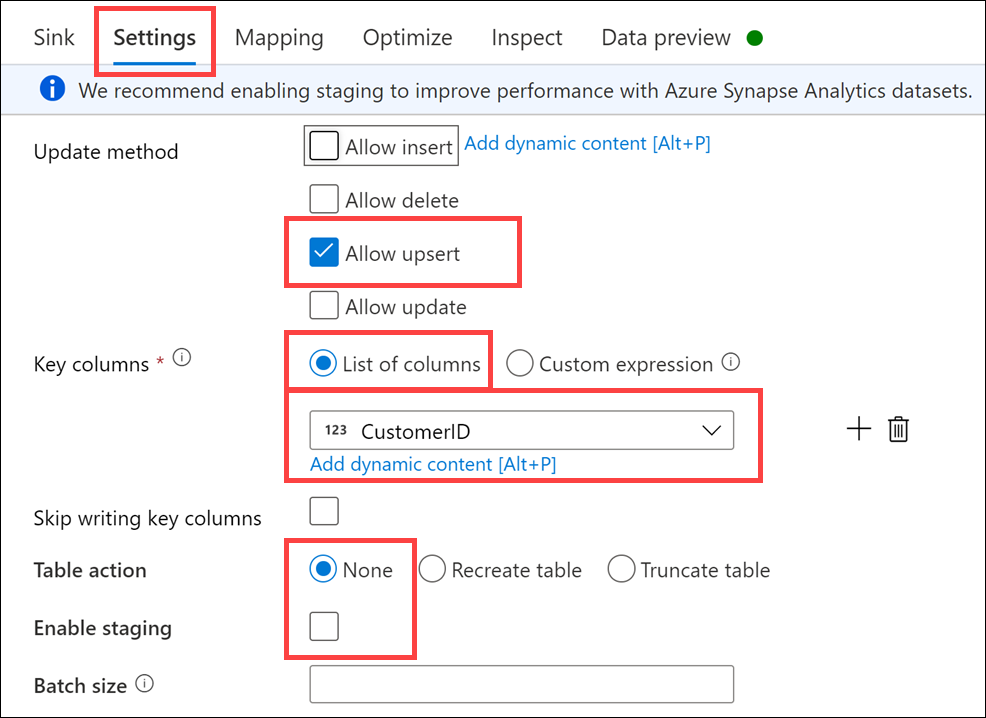Click the Table action label
The height and width of the screenshot is (718, 986).
pos(90,570)
